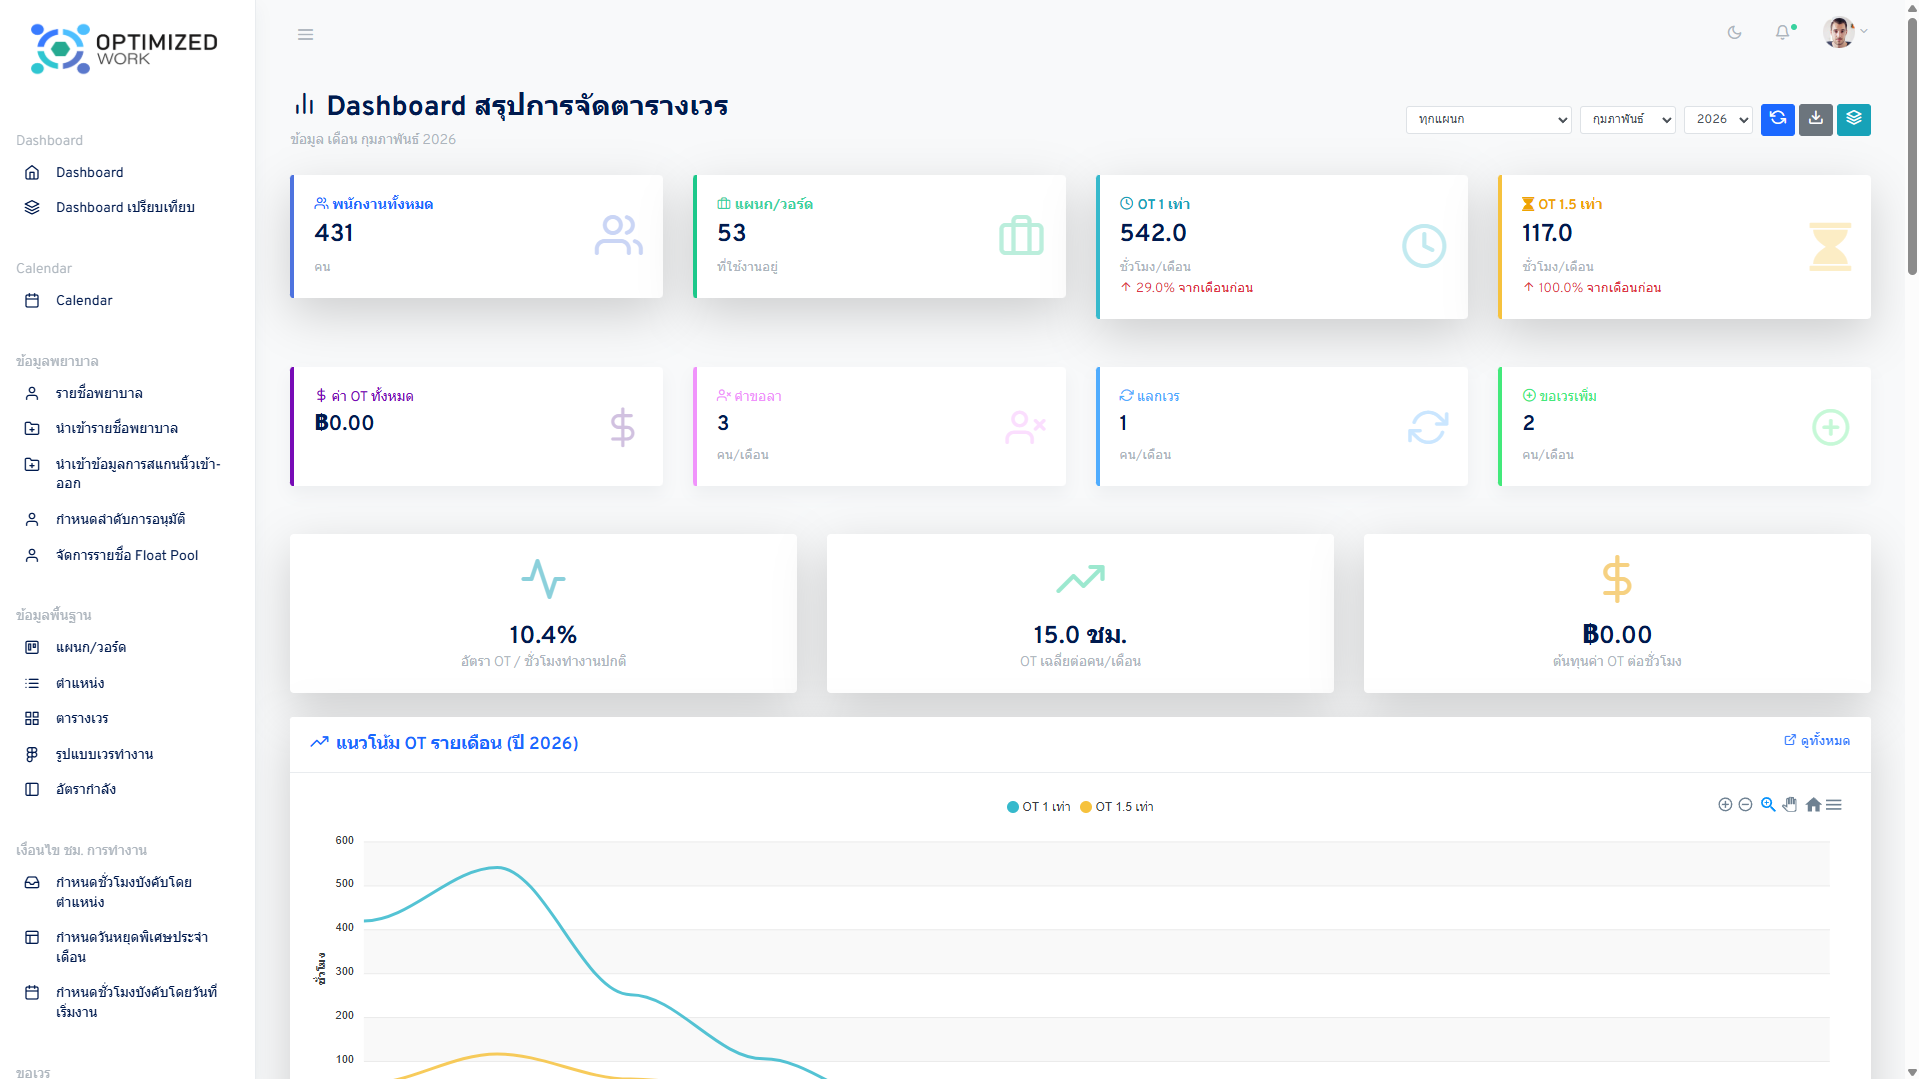Select the chart selection zoom tool
This screenshot has height=1079, width=1919.
[x=1768, y=805]
